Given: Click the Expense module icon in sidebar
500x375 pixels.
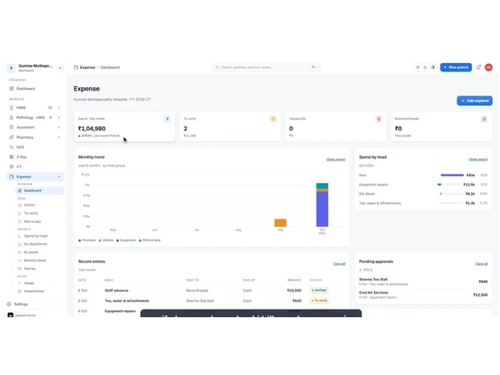Looking at the screenshot, I should tap(11, 177).
